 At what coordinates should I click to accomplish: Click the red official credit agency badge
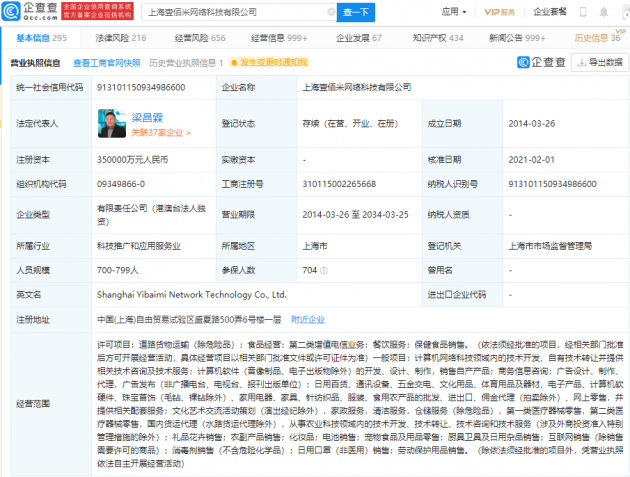[97, 11]
